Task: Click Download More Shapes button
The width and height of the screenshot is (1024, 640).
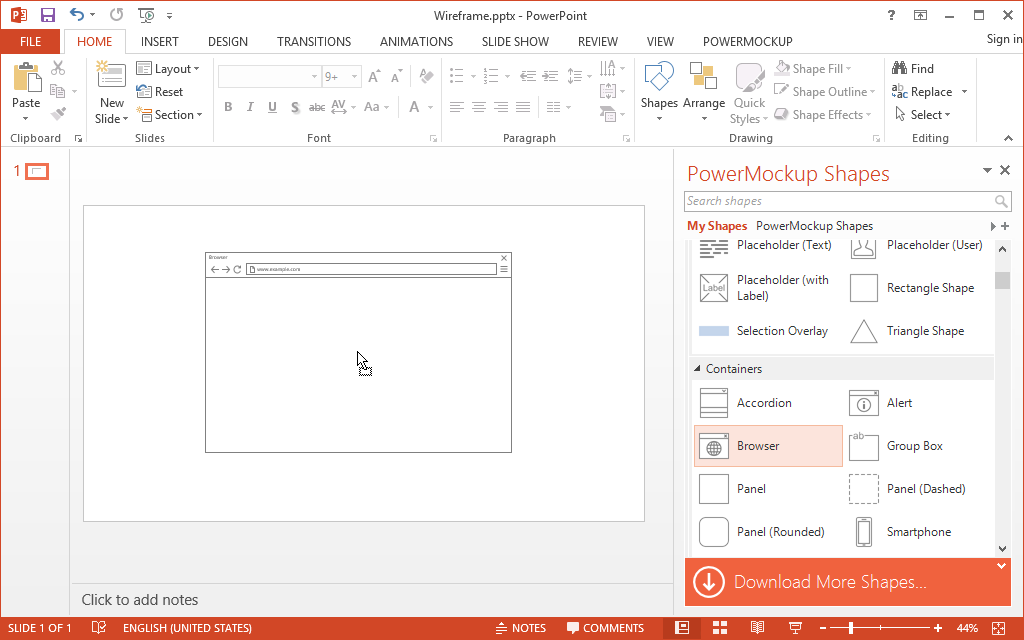Action: tap(847, 581)
